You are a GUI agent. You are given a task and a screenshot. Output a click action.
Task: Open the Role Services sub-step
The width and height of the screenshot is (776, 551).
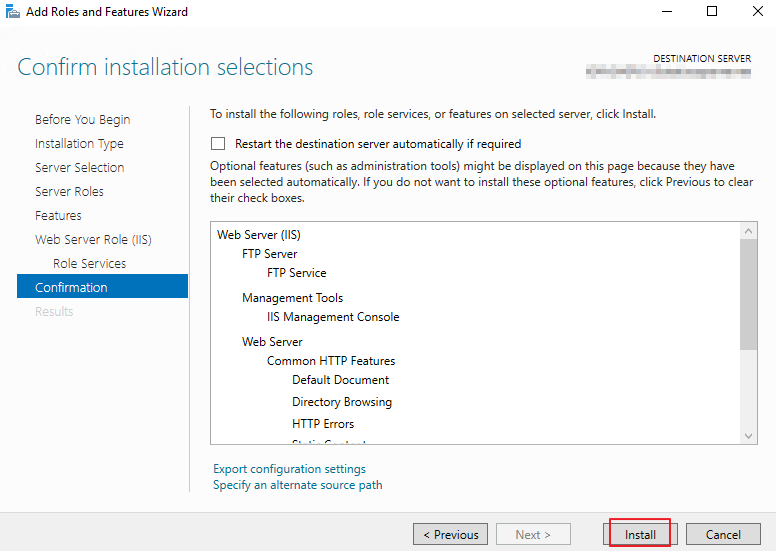pos(90,263)
